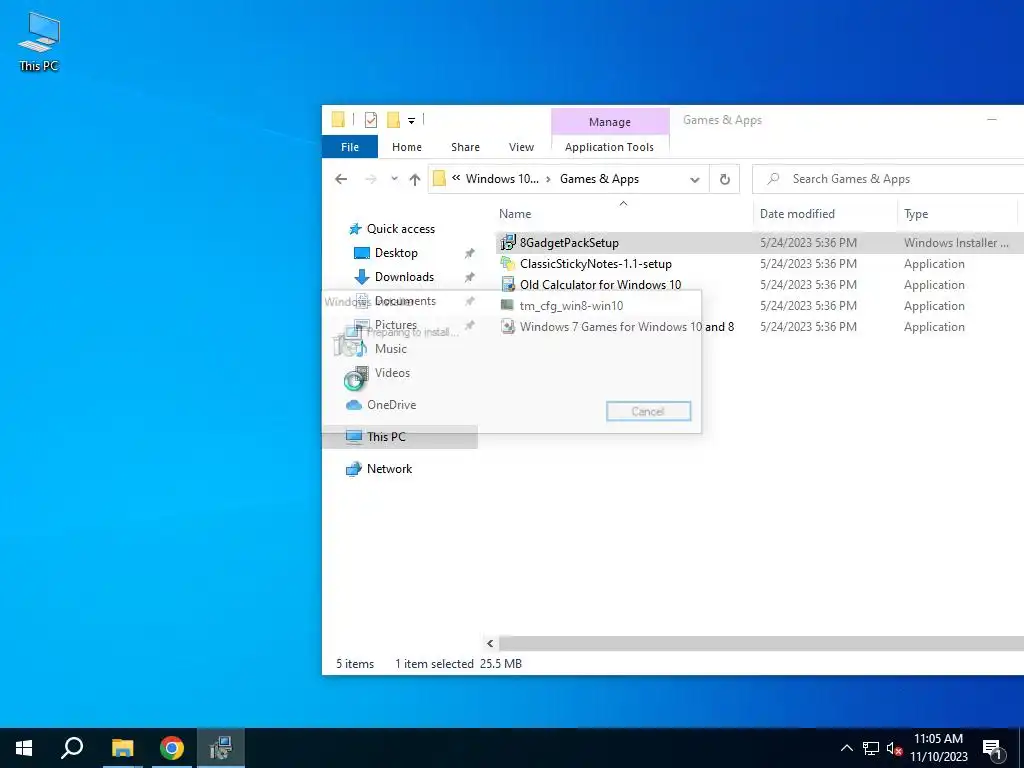This screenshot has height=768, width=1024.
Task: Open the Recent locations dropdown
Action: [394, 179]
